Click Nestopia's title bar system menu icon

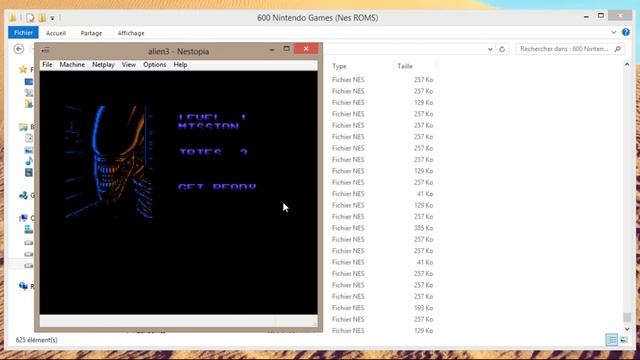pyautogui.click(x=45, y=51)
